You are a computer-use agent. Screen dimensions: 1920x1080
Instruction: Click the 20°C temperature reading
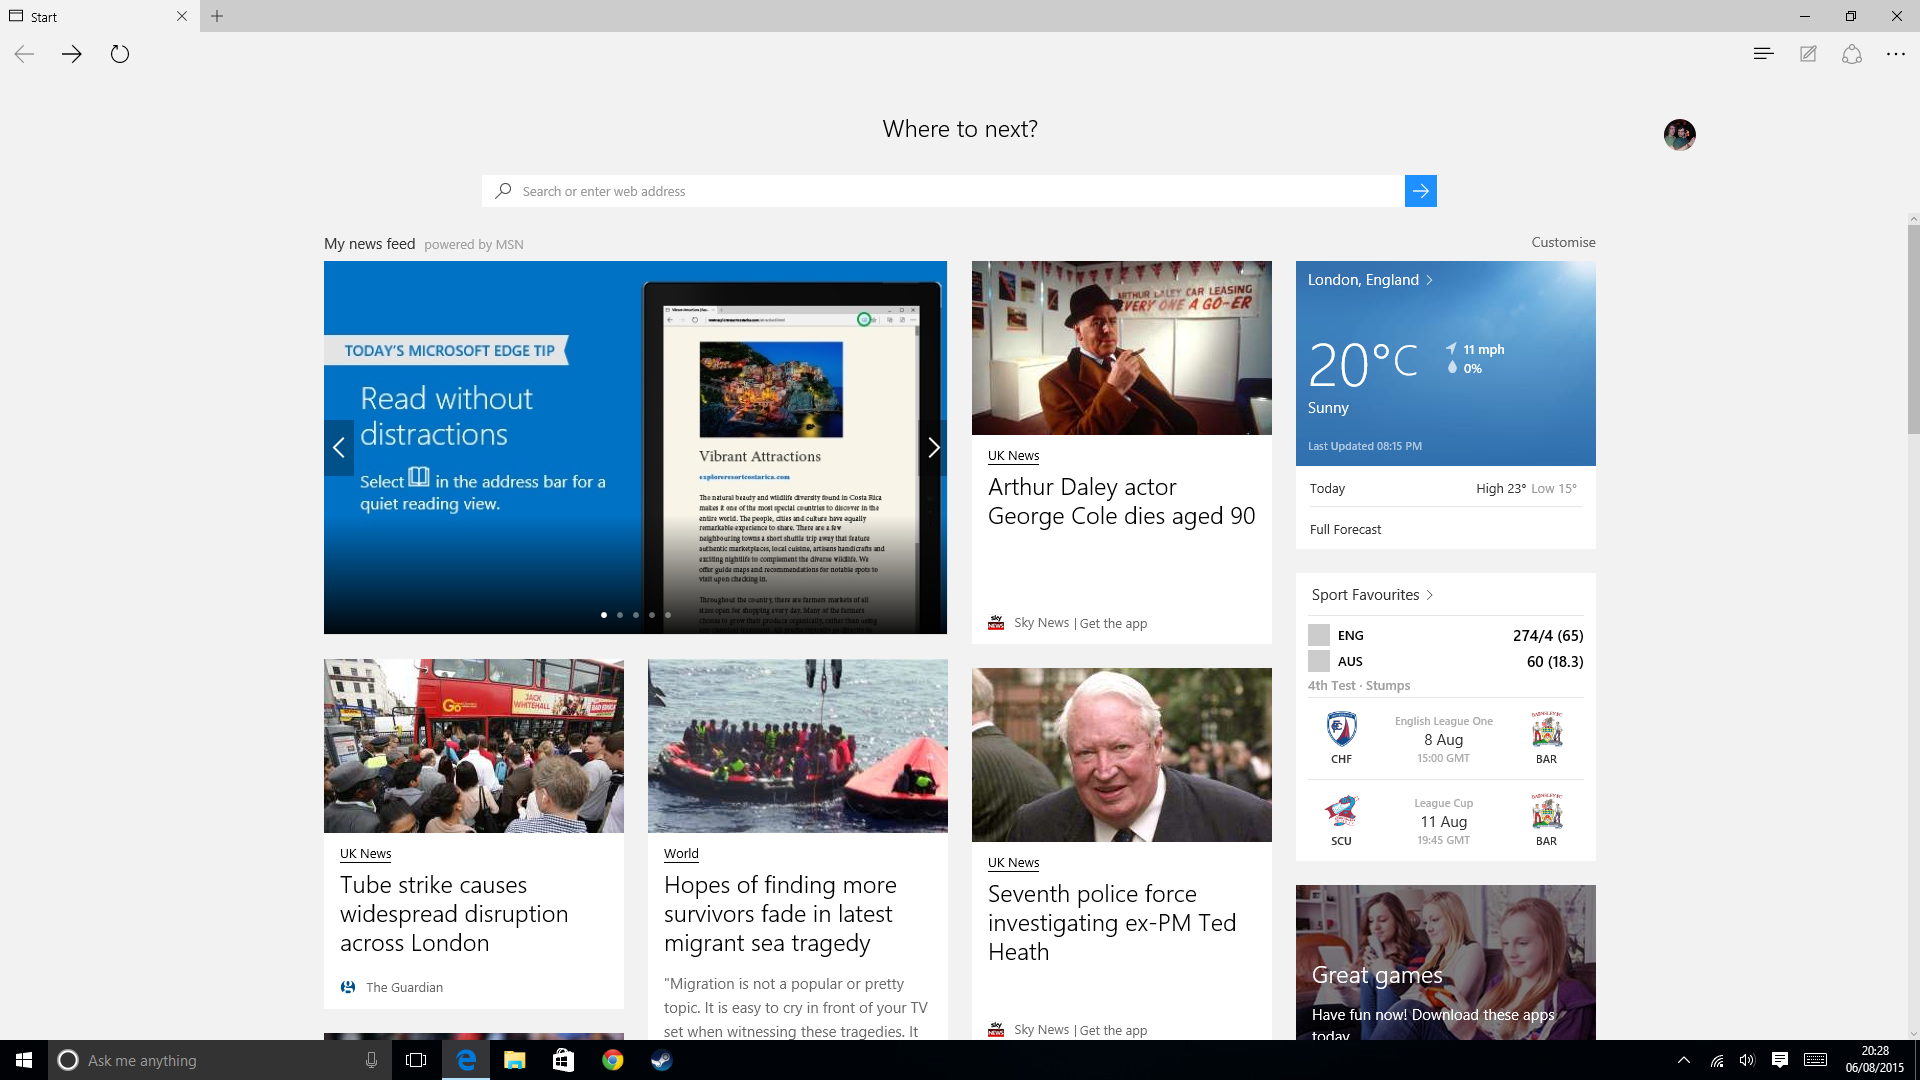pyautogui.click(x=1363, y=365)
